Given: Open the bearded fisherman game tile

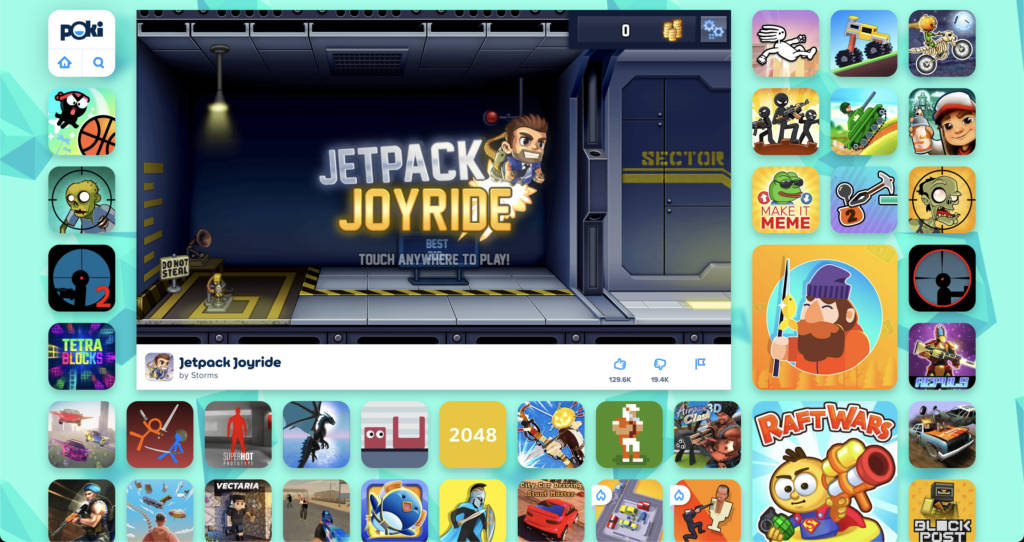Looking at the screenshot, I should pyautogui.click(x=825, y=317).
